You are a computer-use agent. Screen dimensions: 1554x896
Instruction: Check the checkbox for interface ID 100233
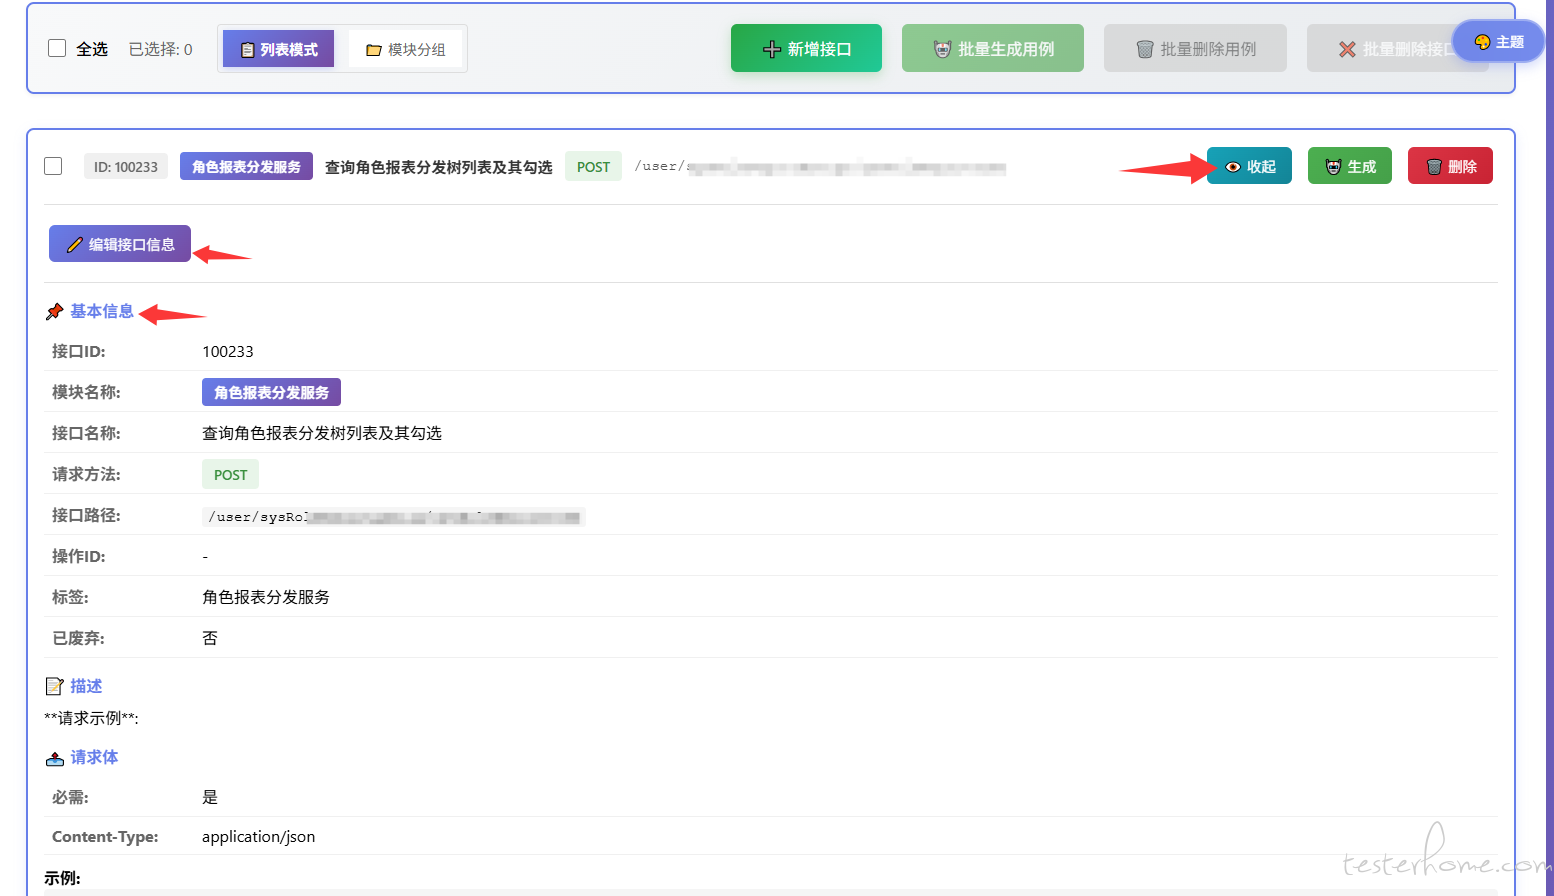pos(54,166)
